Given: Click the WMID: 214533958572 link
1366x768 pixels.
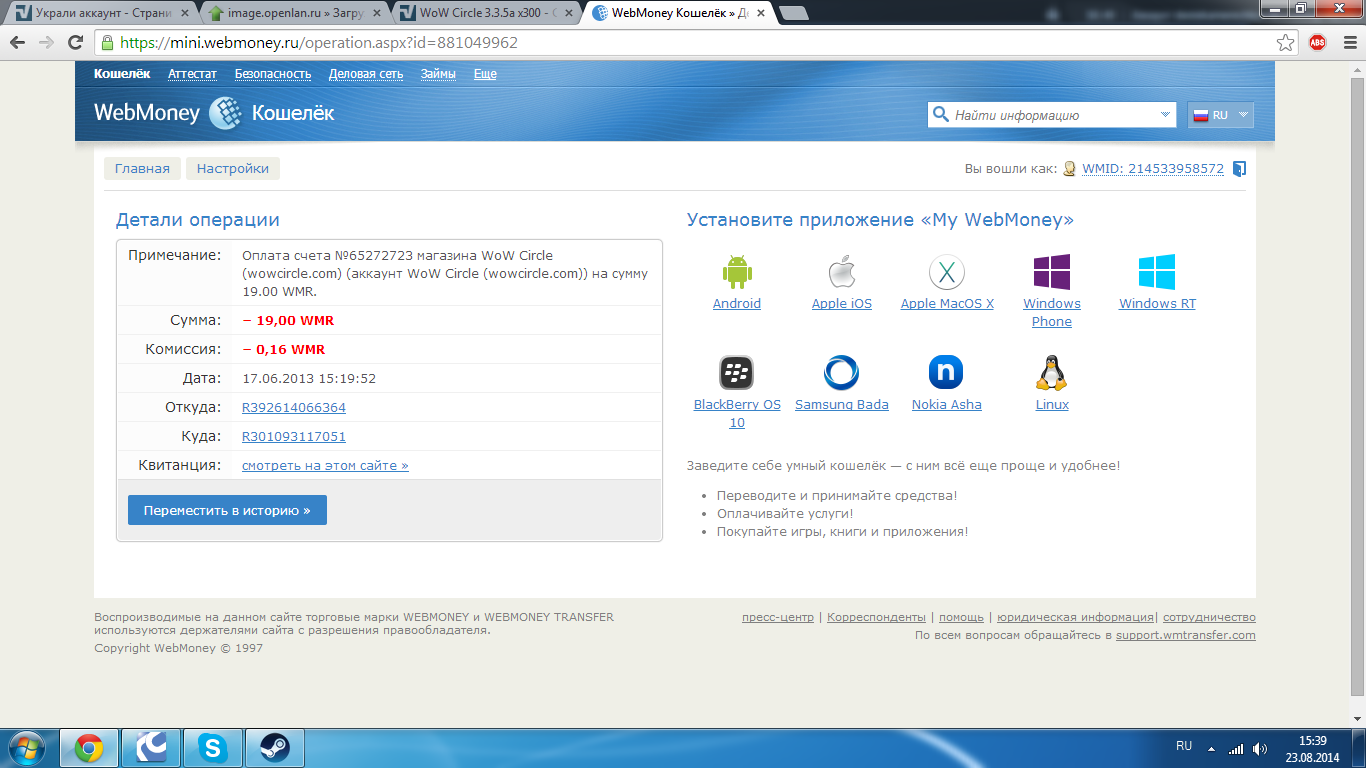Looking at the screenshot, I should coord(1153,169).
